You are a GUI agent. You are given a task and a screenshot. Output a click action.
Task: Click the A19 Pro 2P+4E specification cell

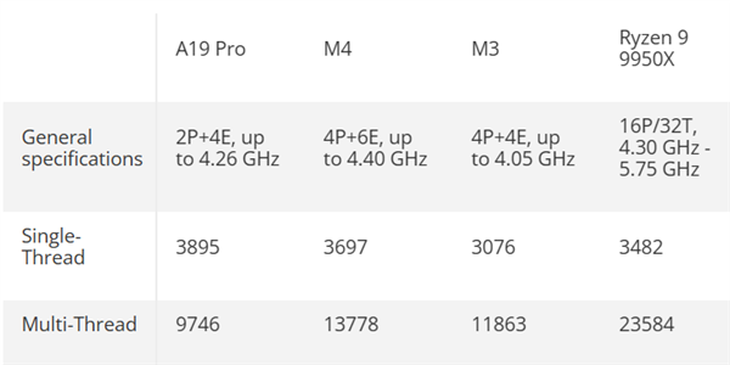227,148
